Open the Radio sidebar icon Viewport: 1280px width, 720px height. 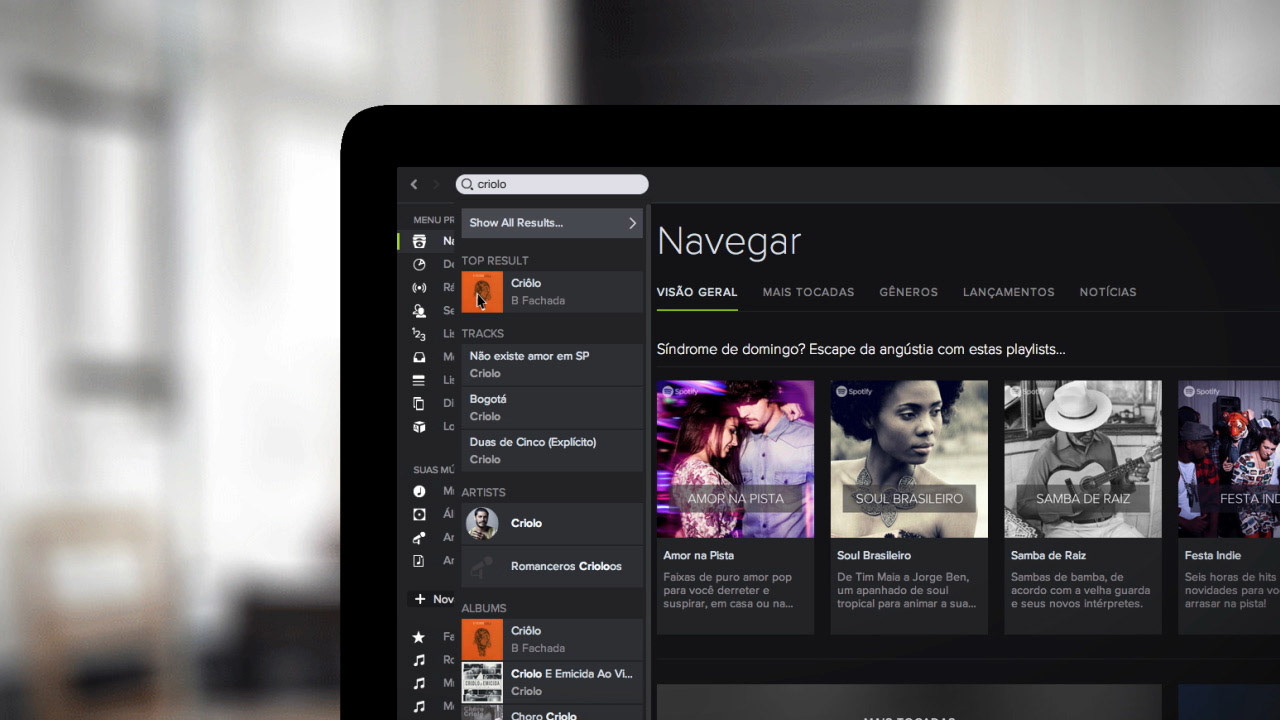[x=419, y=287]
